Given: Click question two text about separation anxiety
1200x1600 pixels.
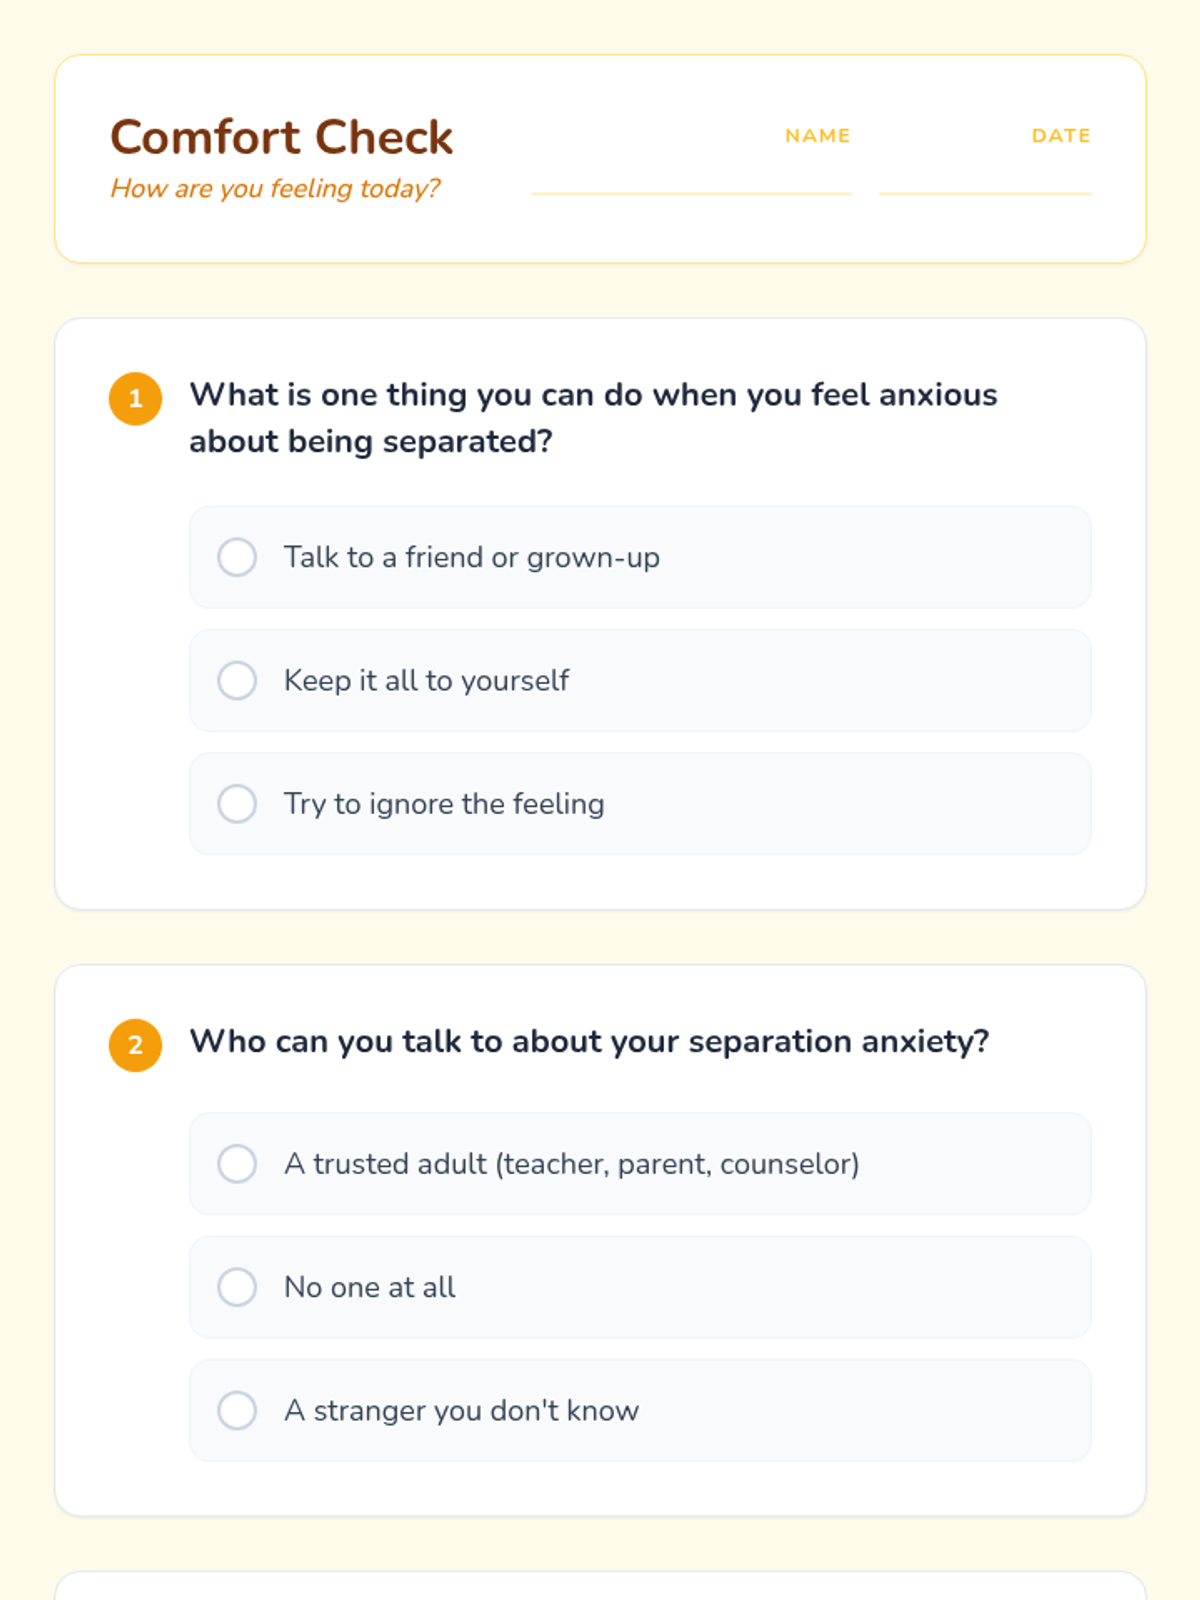Looking at the screenshot, I should pos(589,1042).
